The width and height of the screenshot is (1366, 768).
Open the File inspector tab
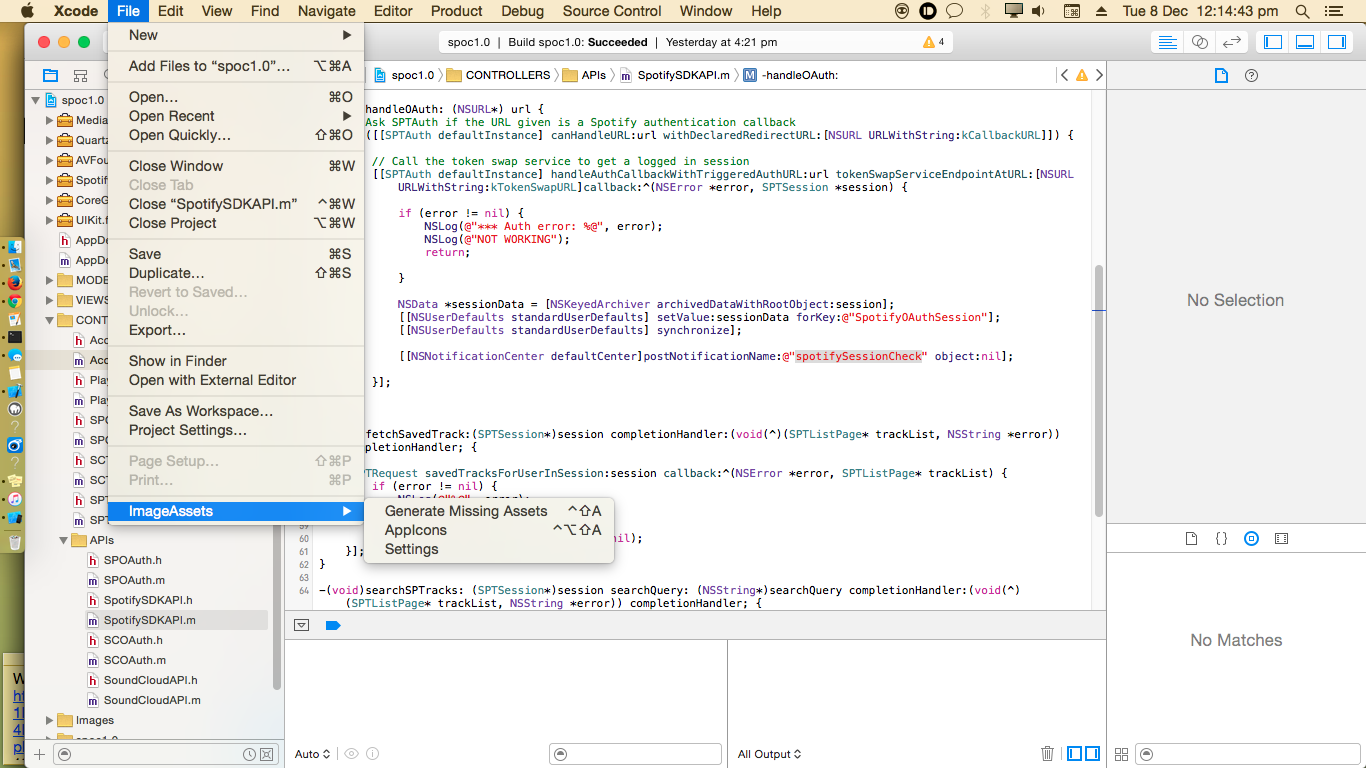tap(1221, 75)
